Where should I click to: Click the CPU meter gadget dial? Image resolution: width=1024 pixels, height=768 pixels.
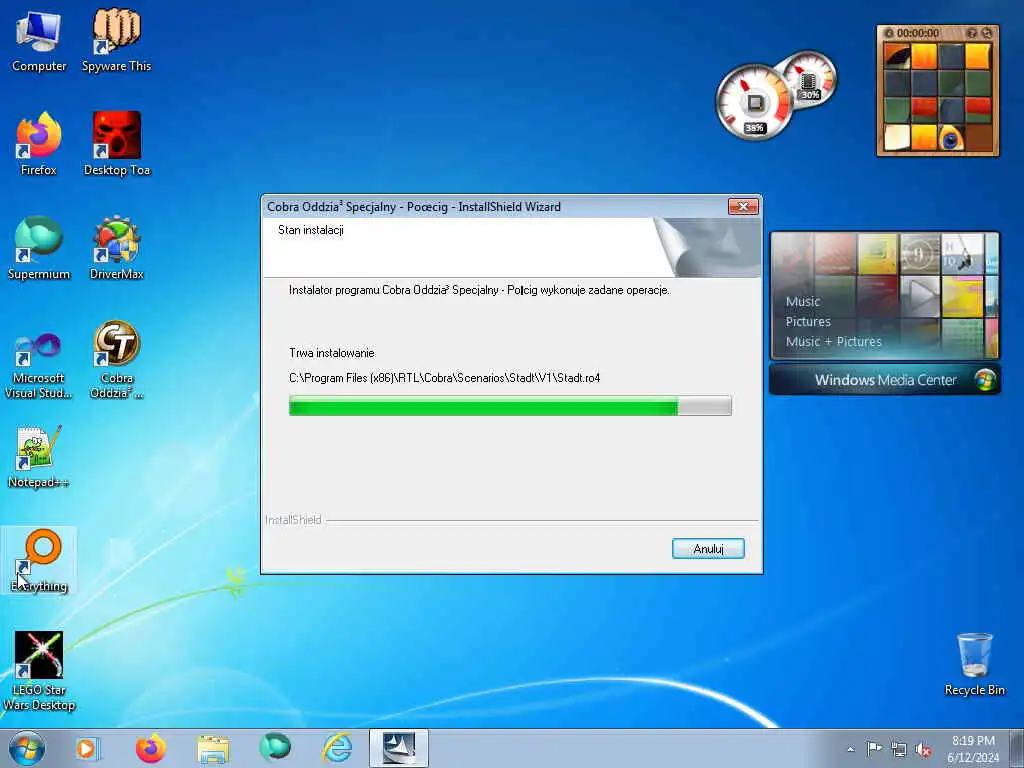[755, 103]
